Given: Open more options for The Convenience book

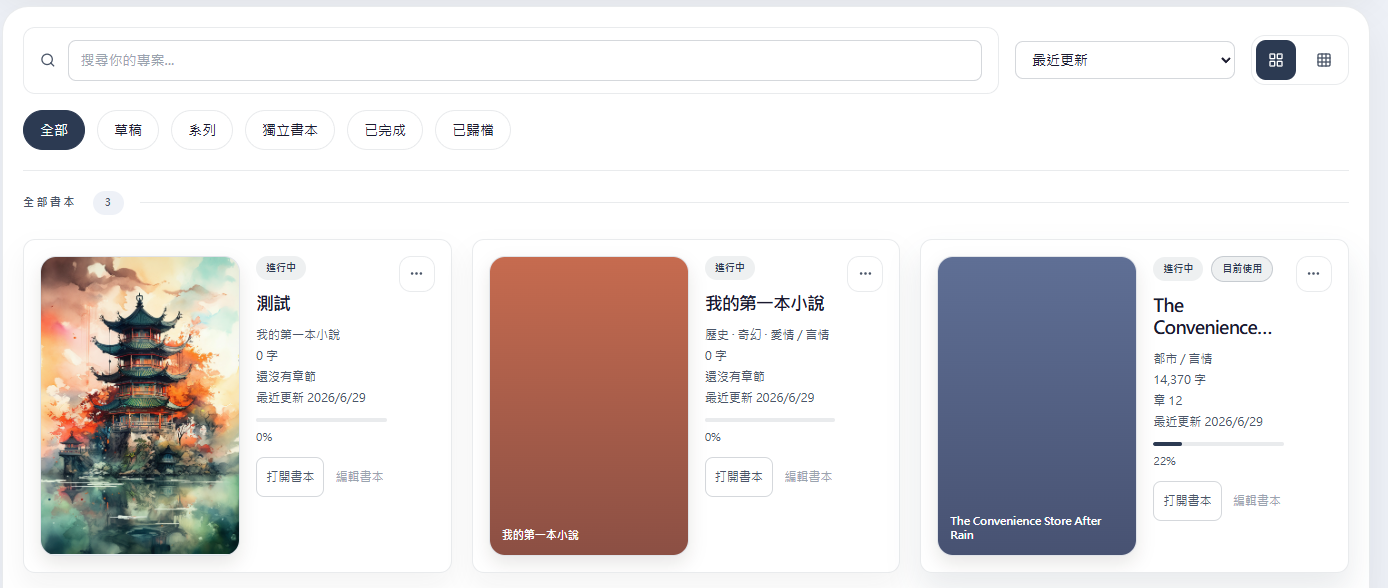Looking at the screenshot, I should coord(1314,273).
